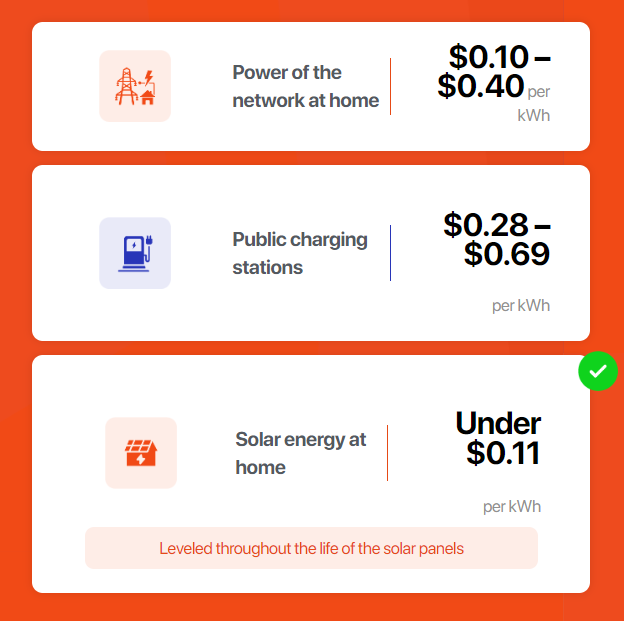
Task: Click the divider line in the solar energy card
Action: (387, 453)
